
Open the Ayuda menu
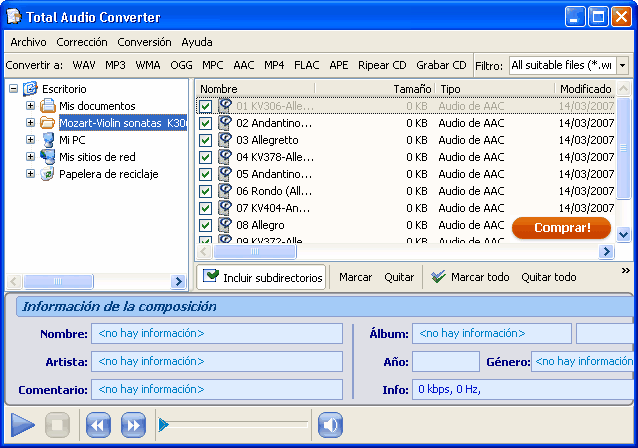197,42
